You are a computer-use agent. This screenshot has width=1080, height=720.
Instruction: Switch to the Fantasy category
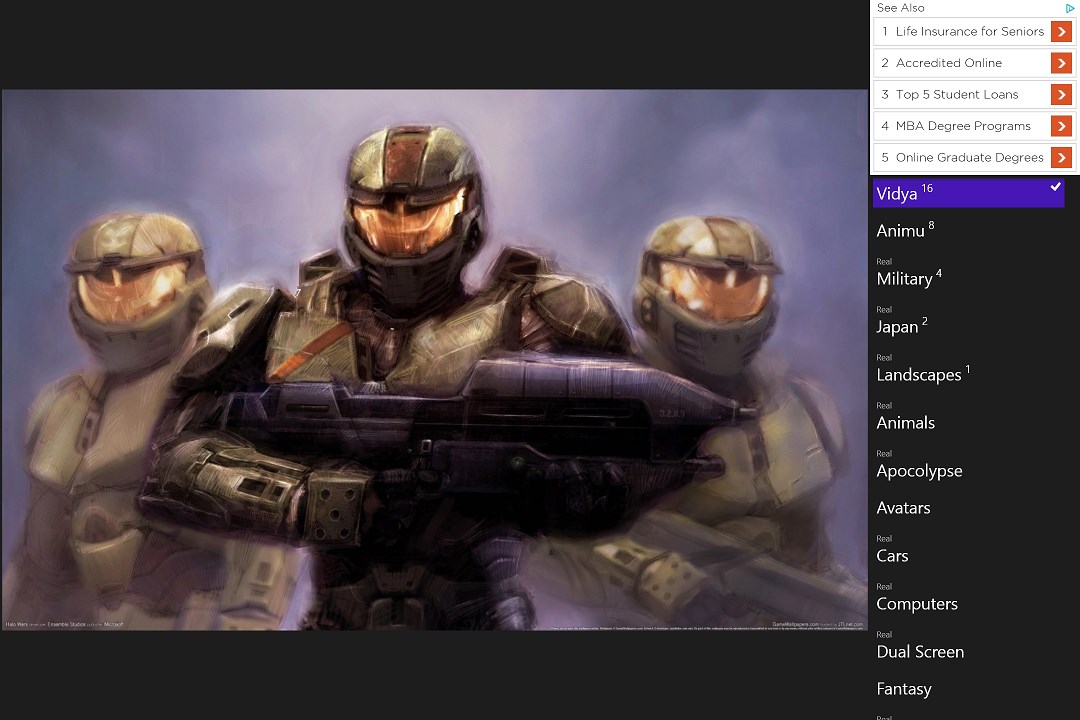(x=904, y=689)
